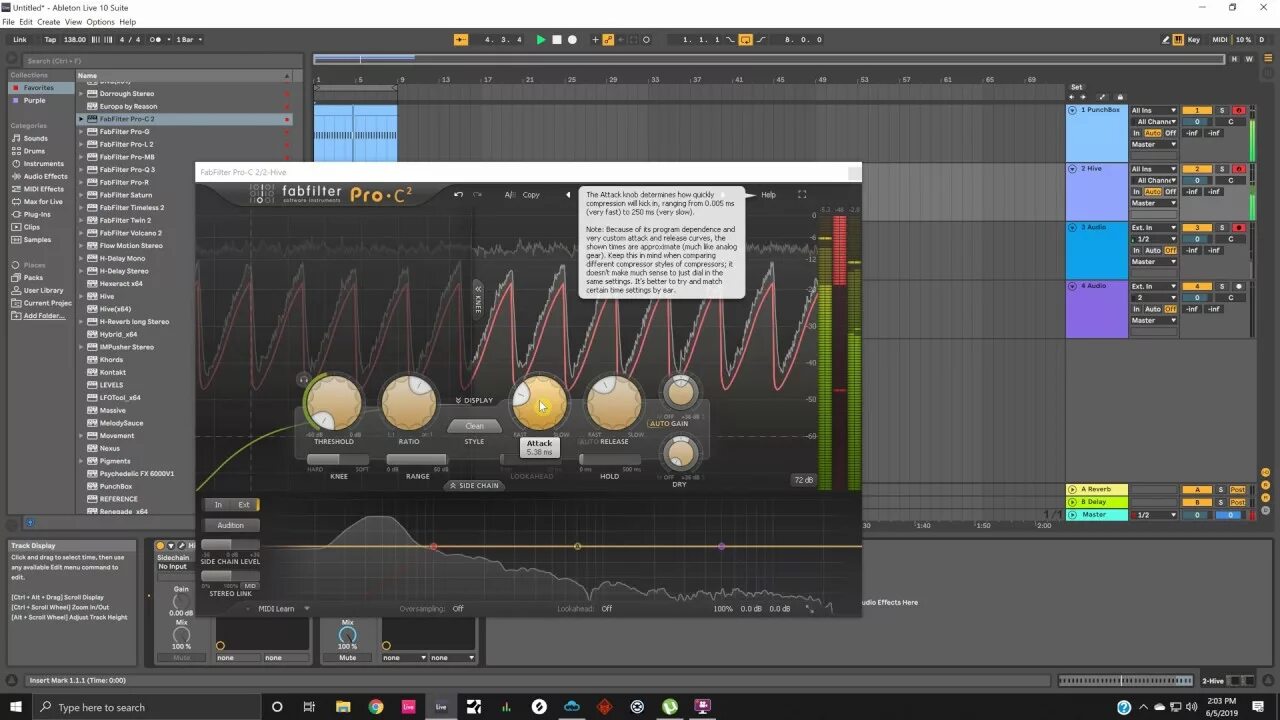Click the HOLD slider
This screenshot has height=720, width=1280.
[610, 460]
